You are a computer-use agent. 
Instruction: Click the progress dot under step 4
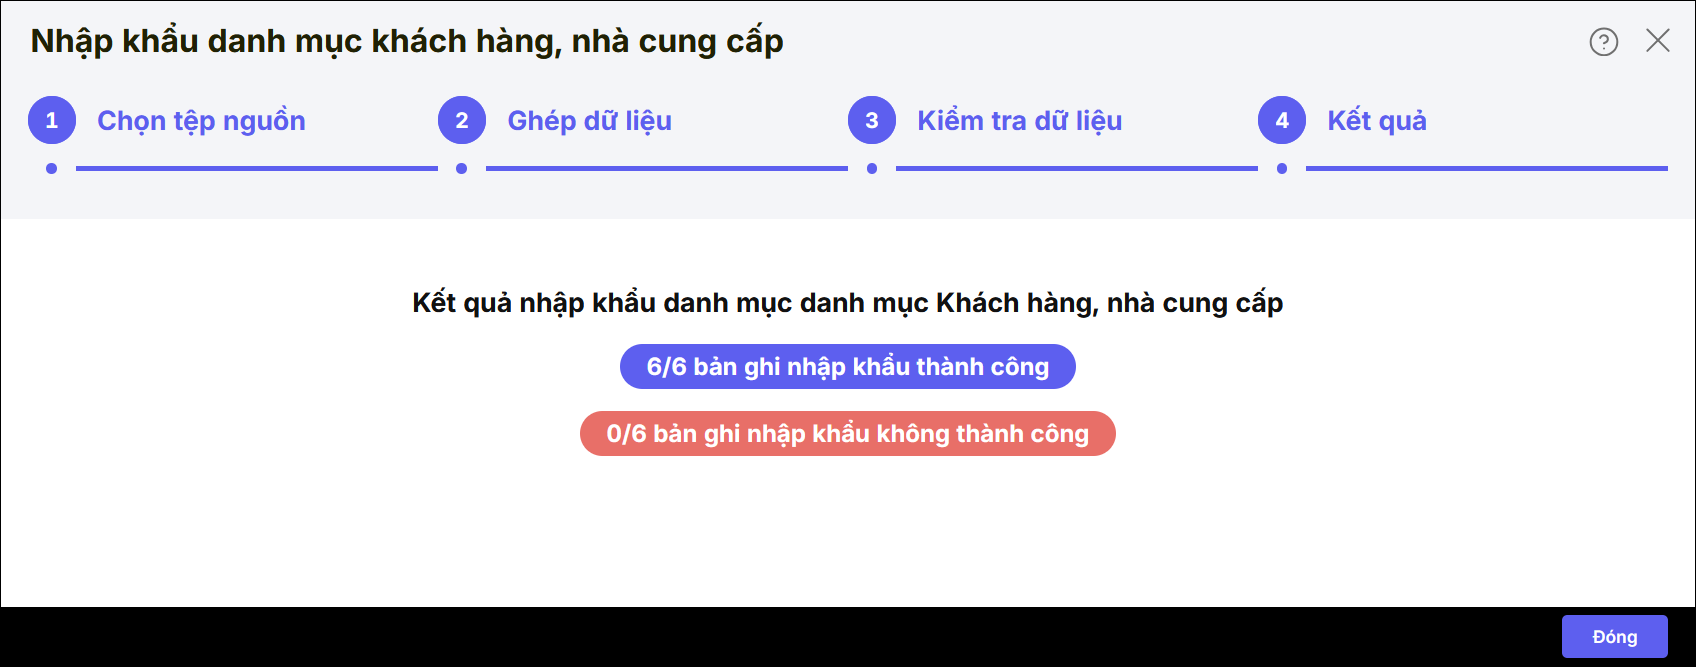point(1282,169)
